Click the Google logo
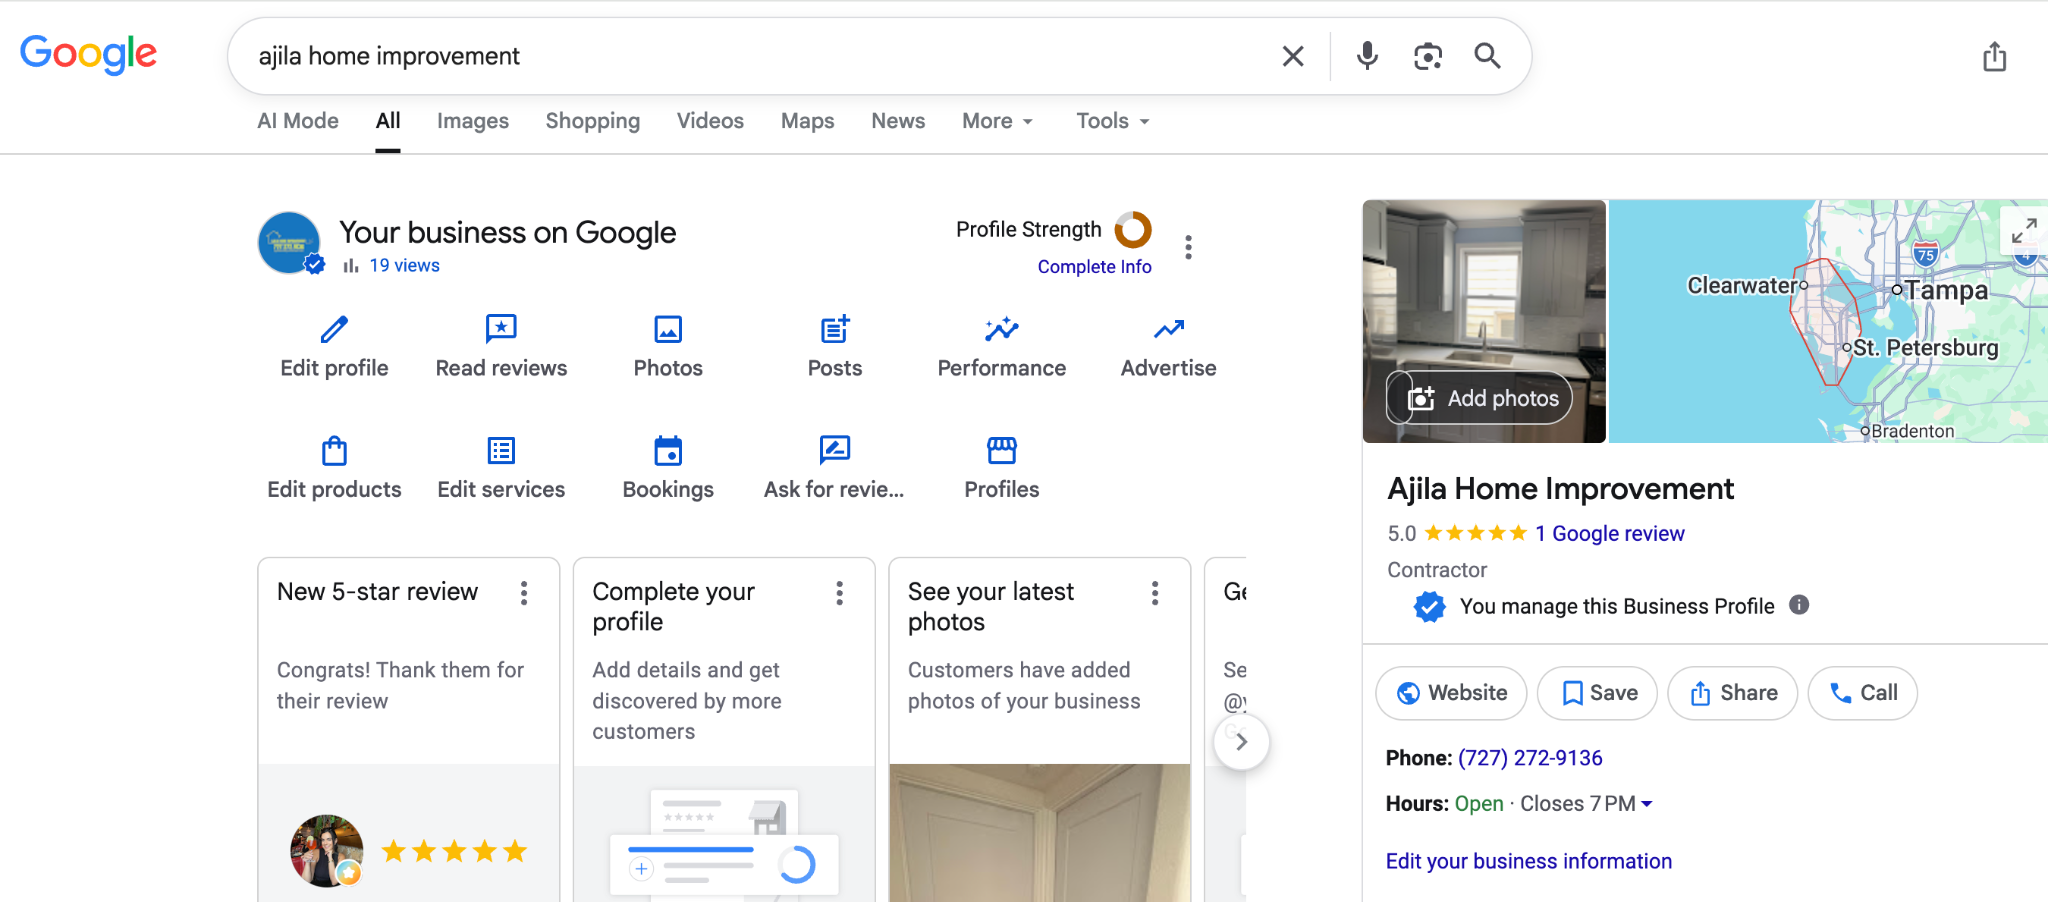2048x902 pixels. coord(88,54)
